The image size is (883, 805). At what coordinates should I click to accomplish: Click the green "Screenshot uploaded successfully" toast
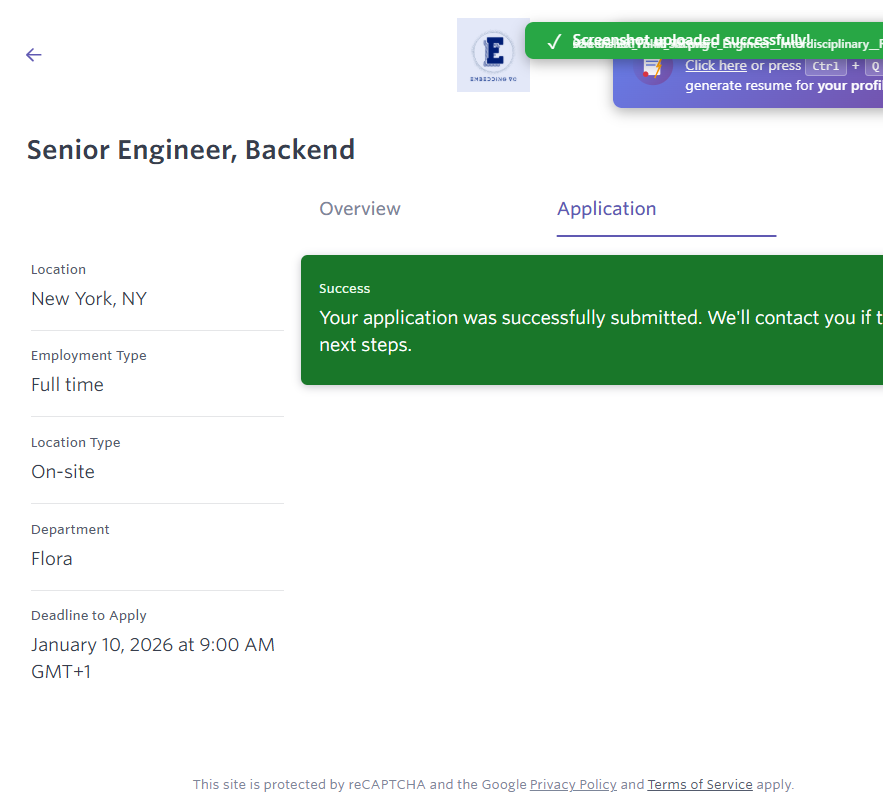[700, 41]
